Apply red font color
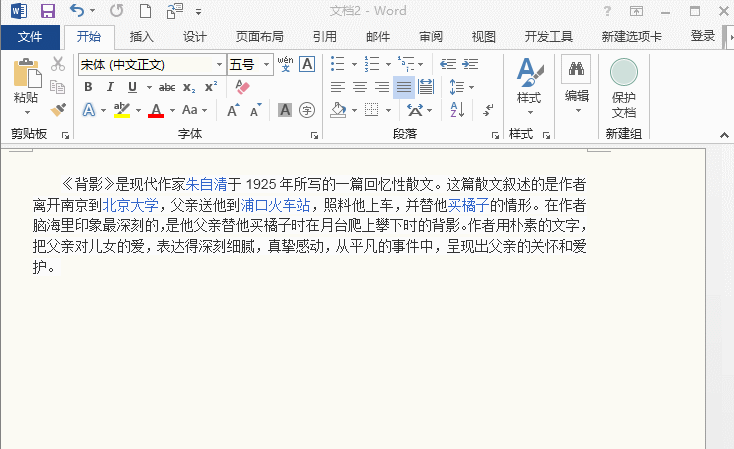734x449 pixels. [156, 110]
